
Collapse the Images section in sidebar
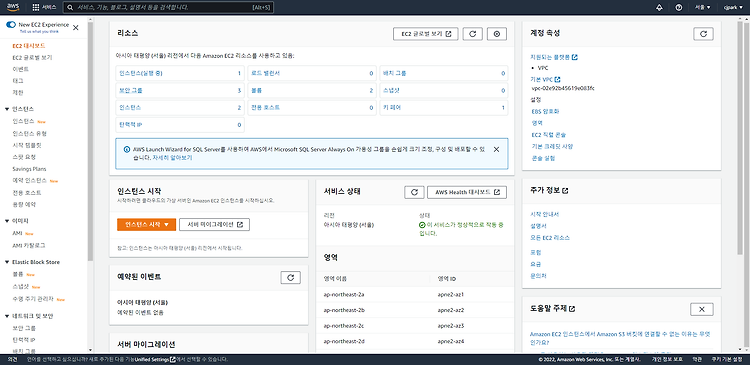(x=7, y=221)
